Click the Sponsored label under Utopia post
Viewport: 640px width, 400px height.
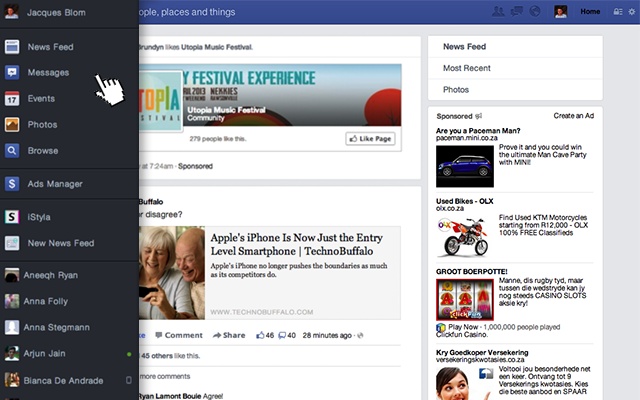[195, 166]
